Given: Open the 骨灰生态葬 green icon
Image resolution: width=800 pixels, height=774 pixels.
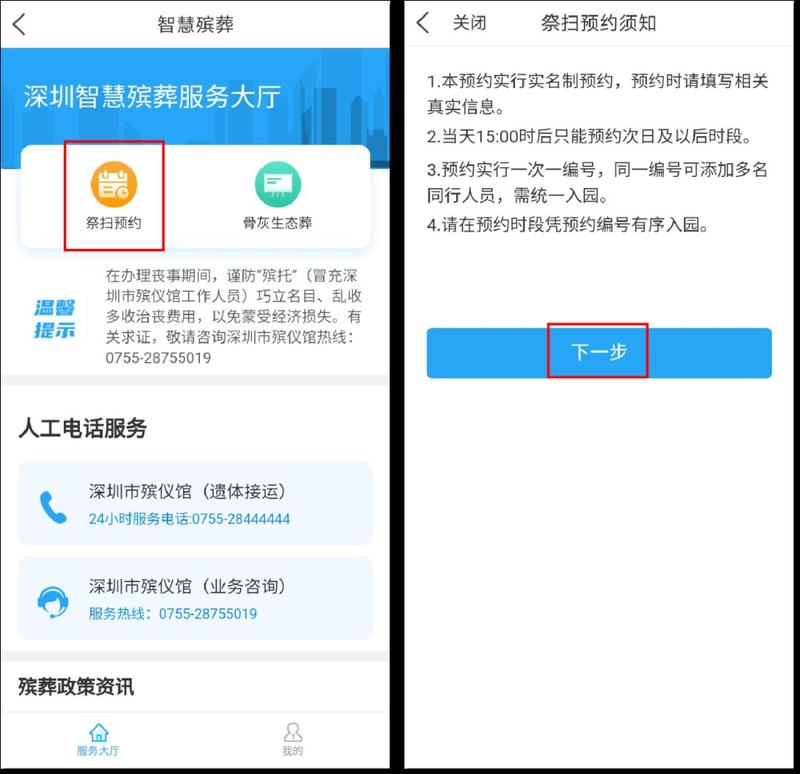Looking at the screenshot, I should 278,185.
